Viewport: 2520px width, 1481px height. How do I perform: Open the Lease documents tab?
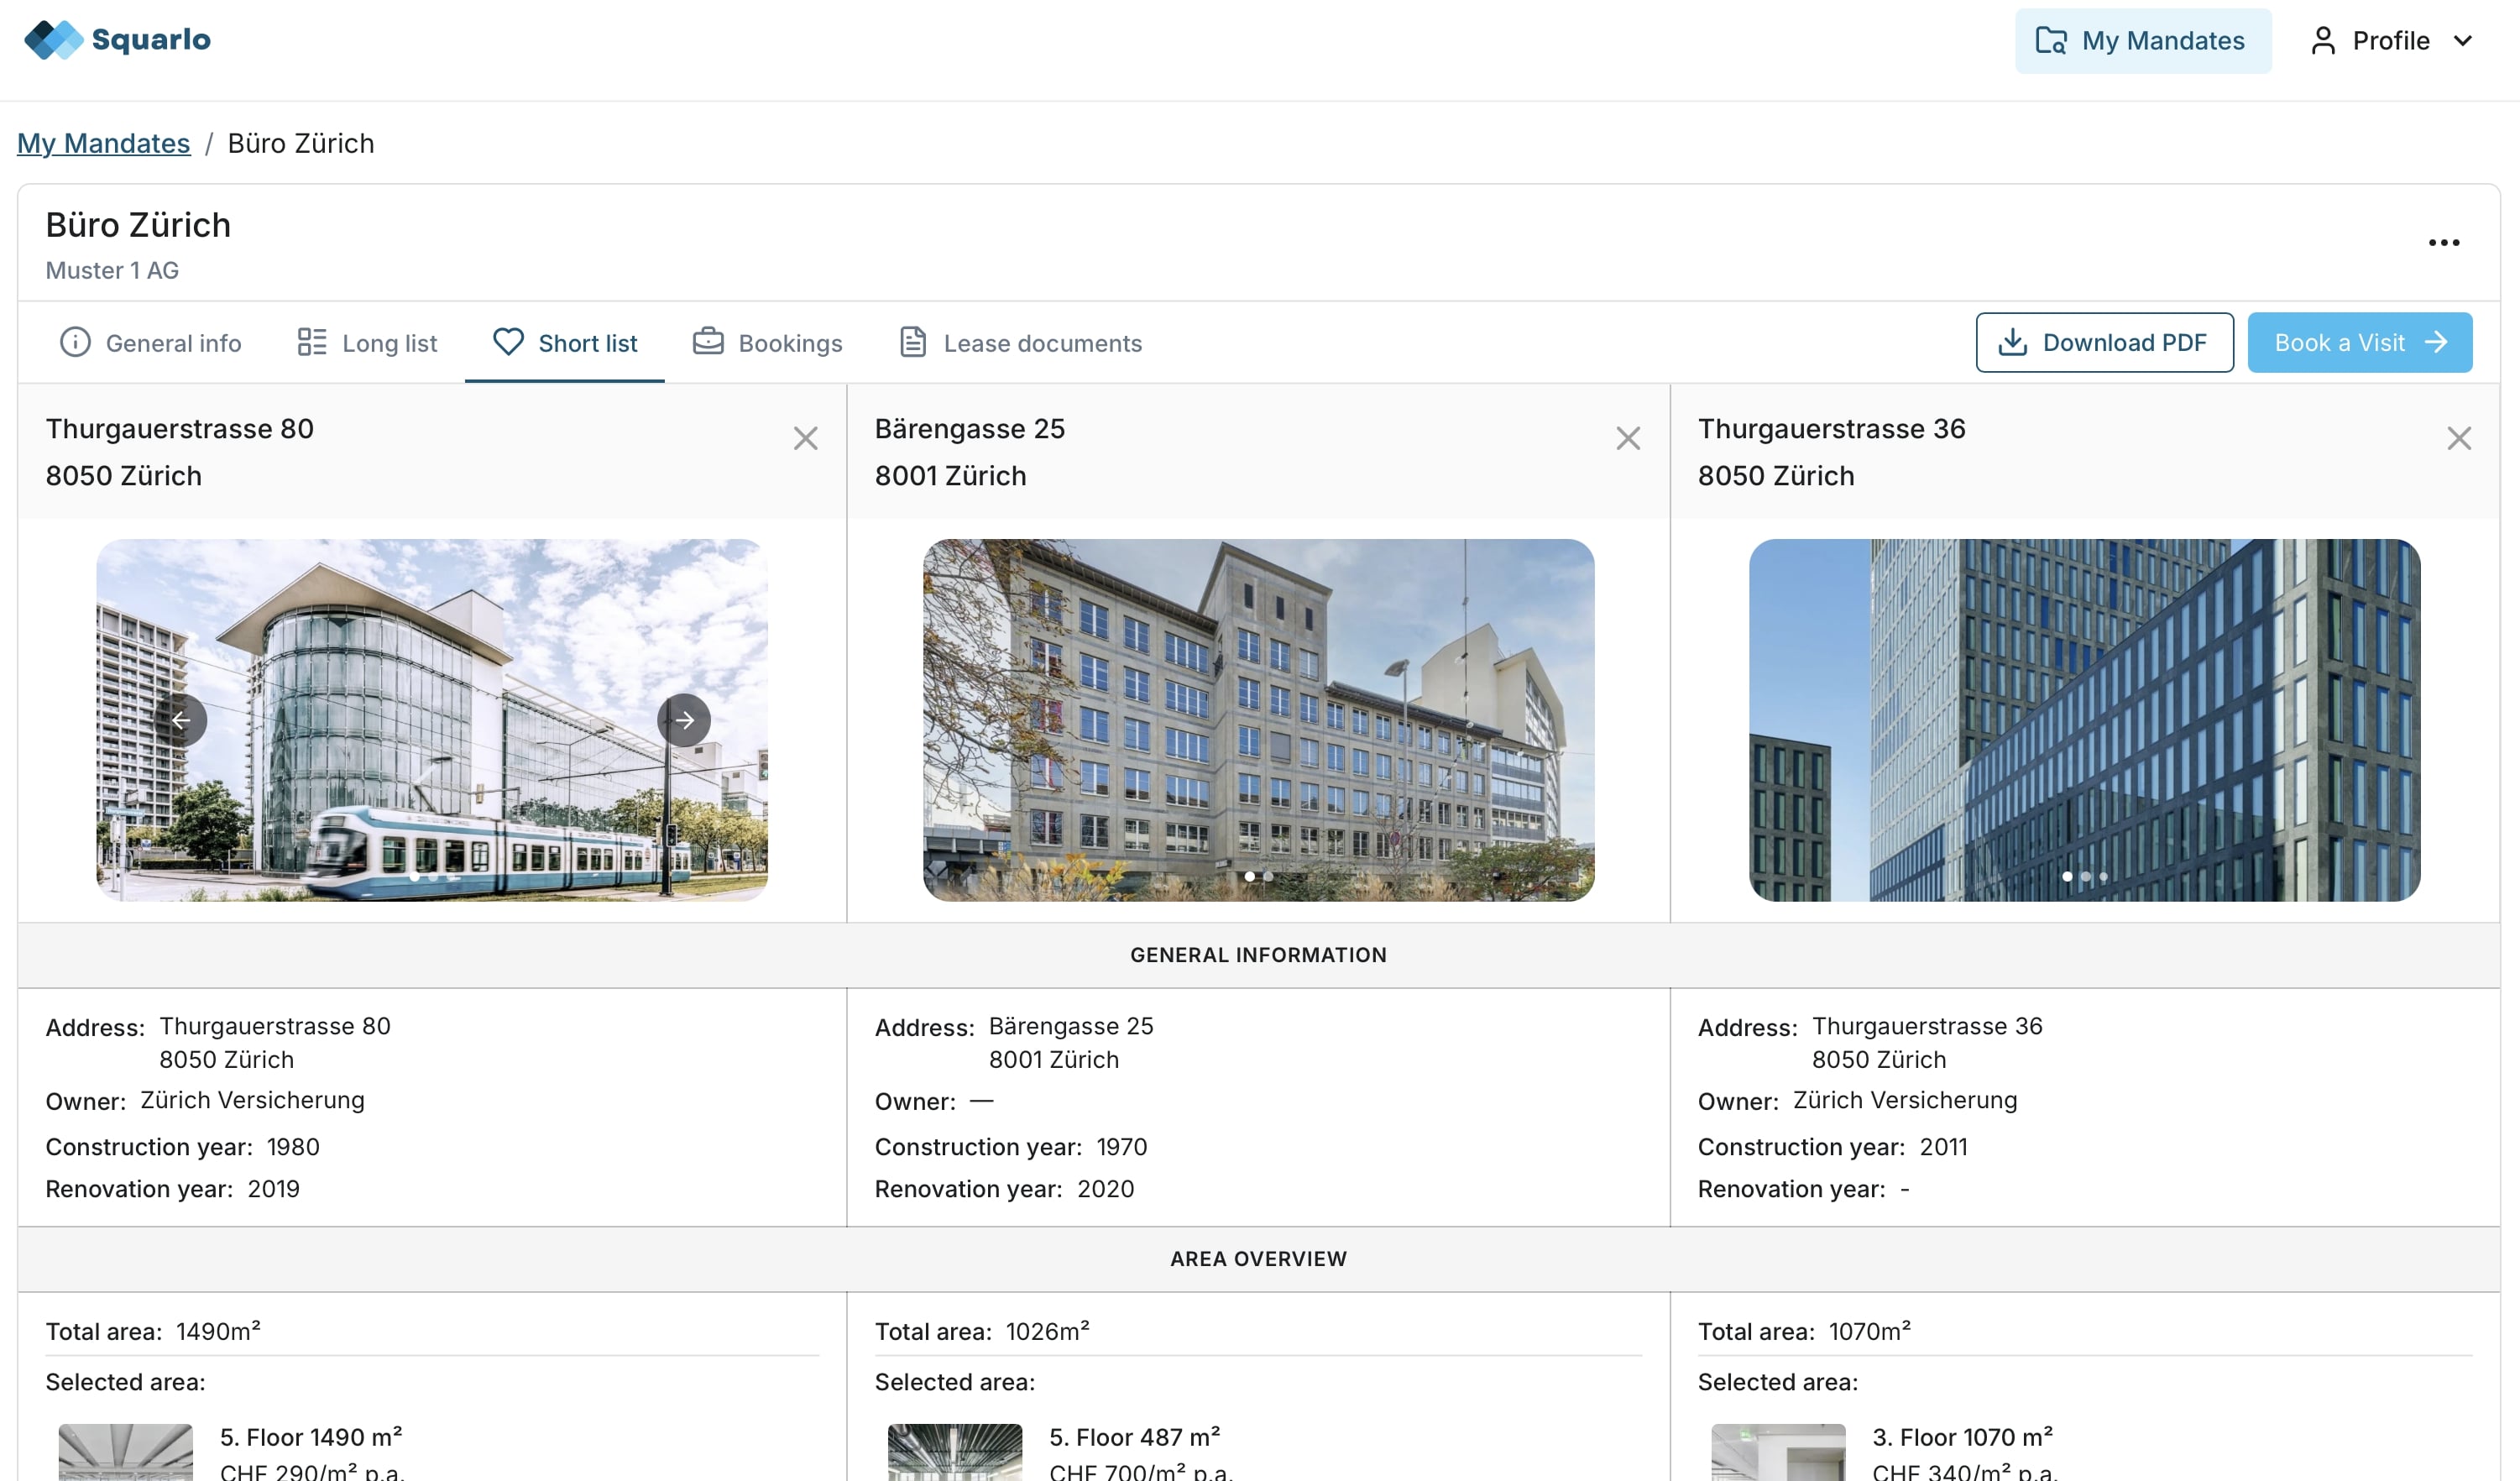(1020, 343)
